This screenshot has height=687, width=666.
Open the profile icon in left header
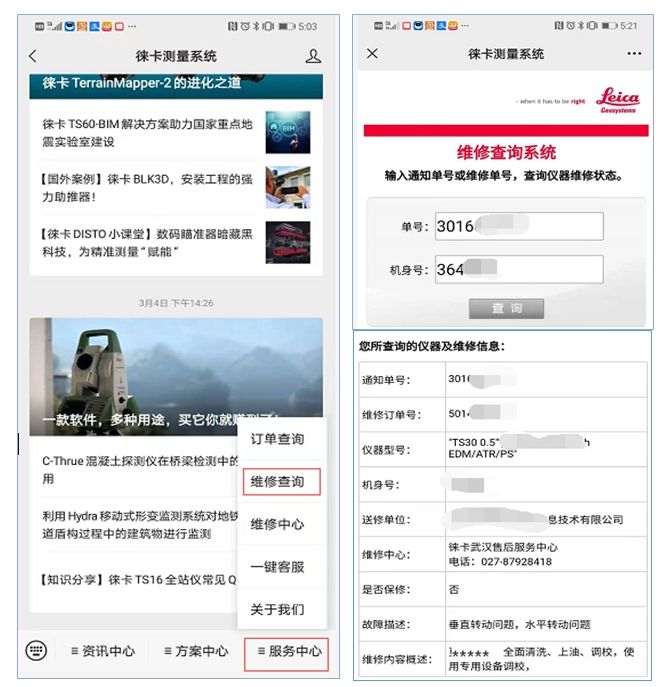click(313, 56)
